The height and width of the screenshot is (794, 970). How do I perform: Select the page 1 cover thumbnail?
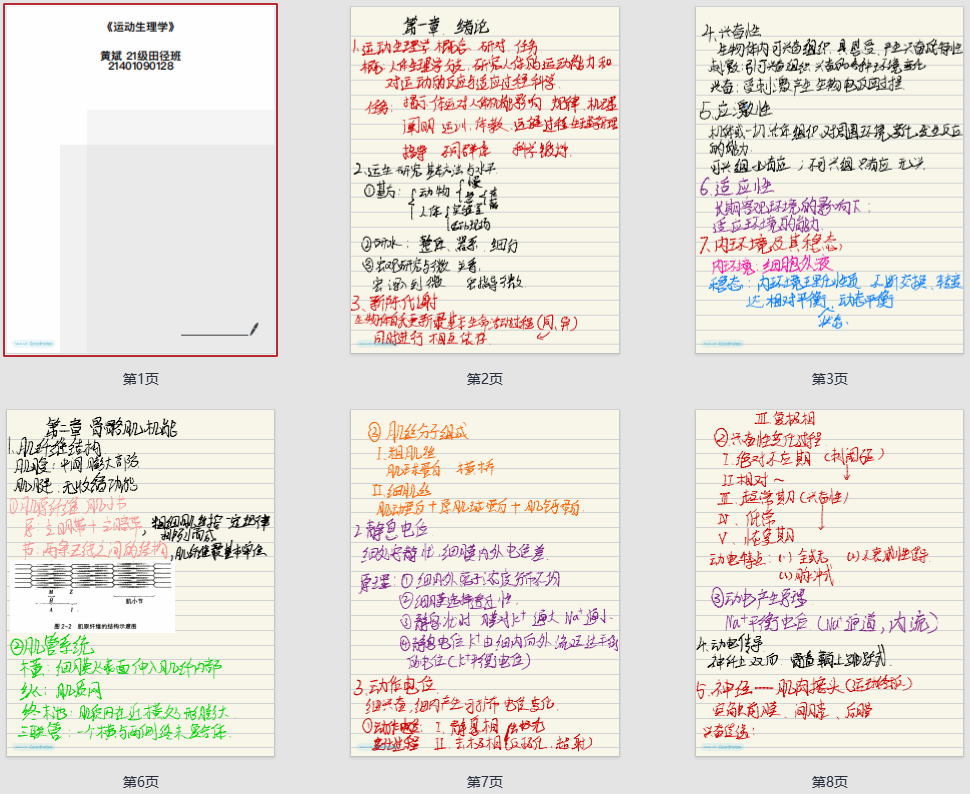[140, 180]
